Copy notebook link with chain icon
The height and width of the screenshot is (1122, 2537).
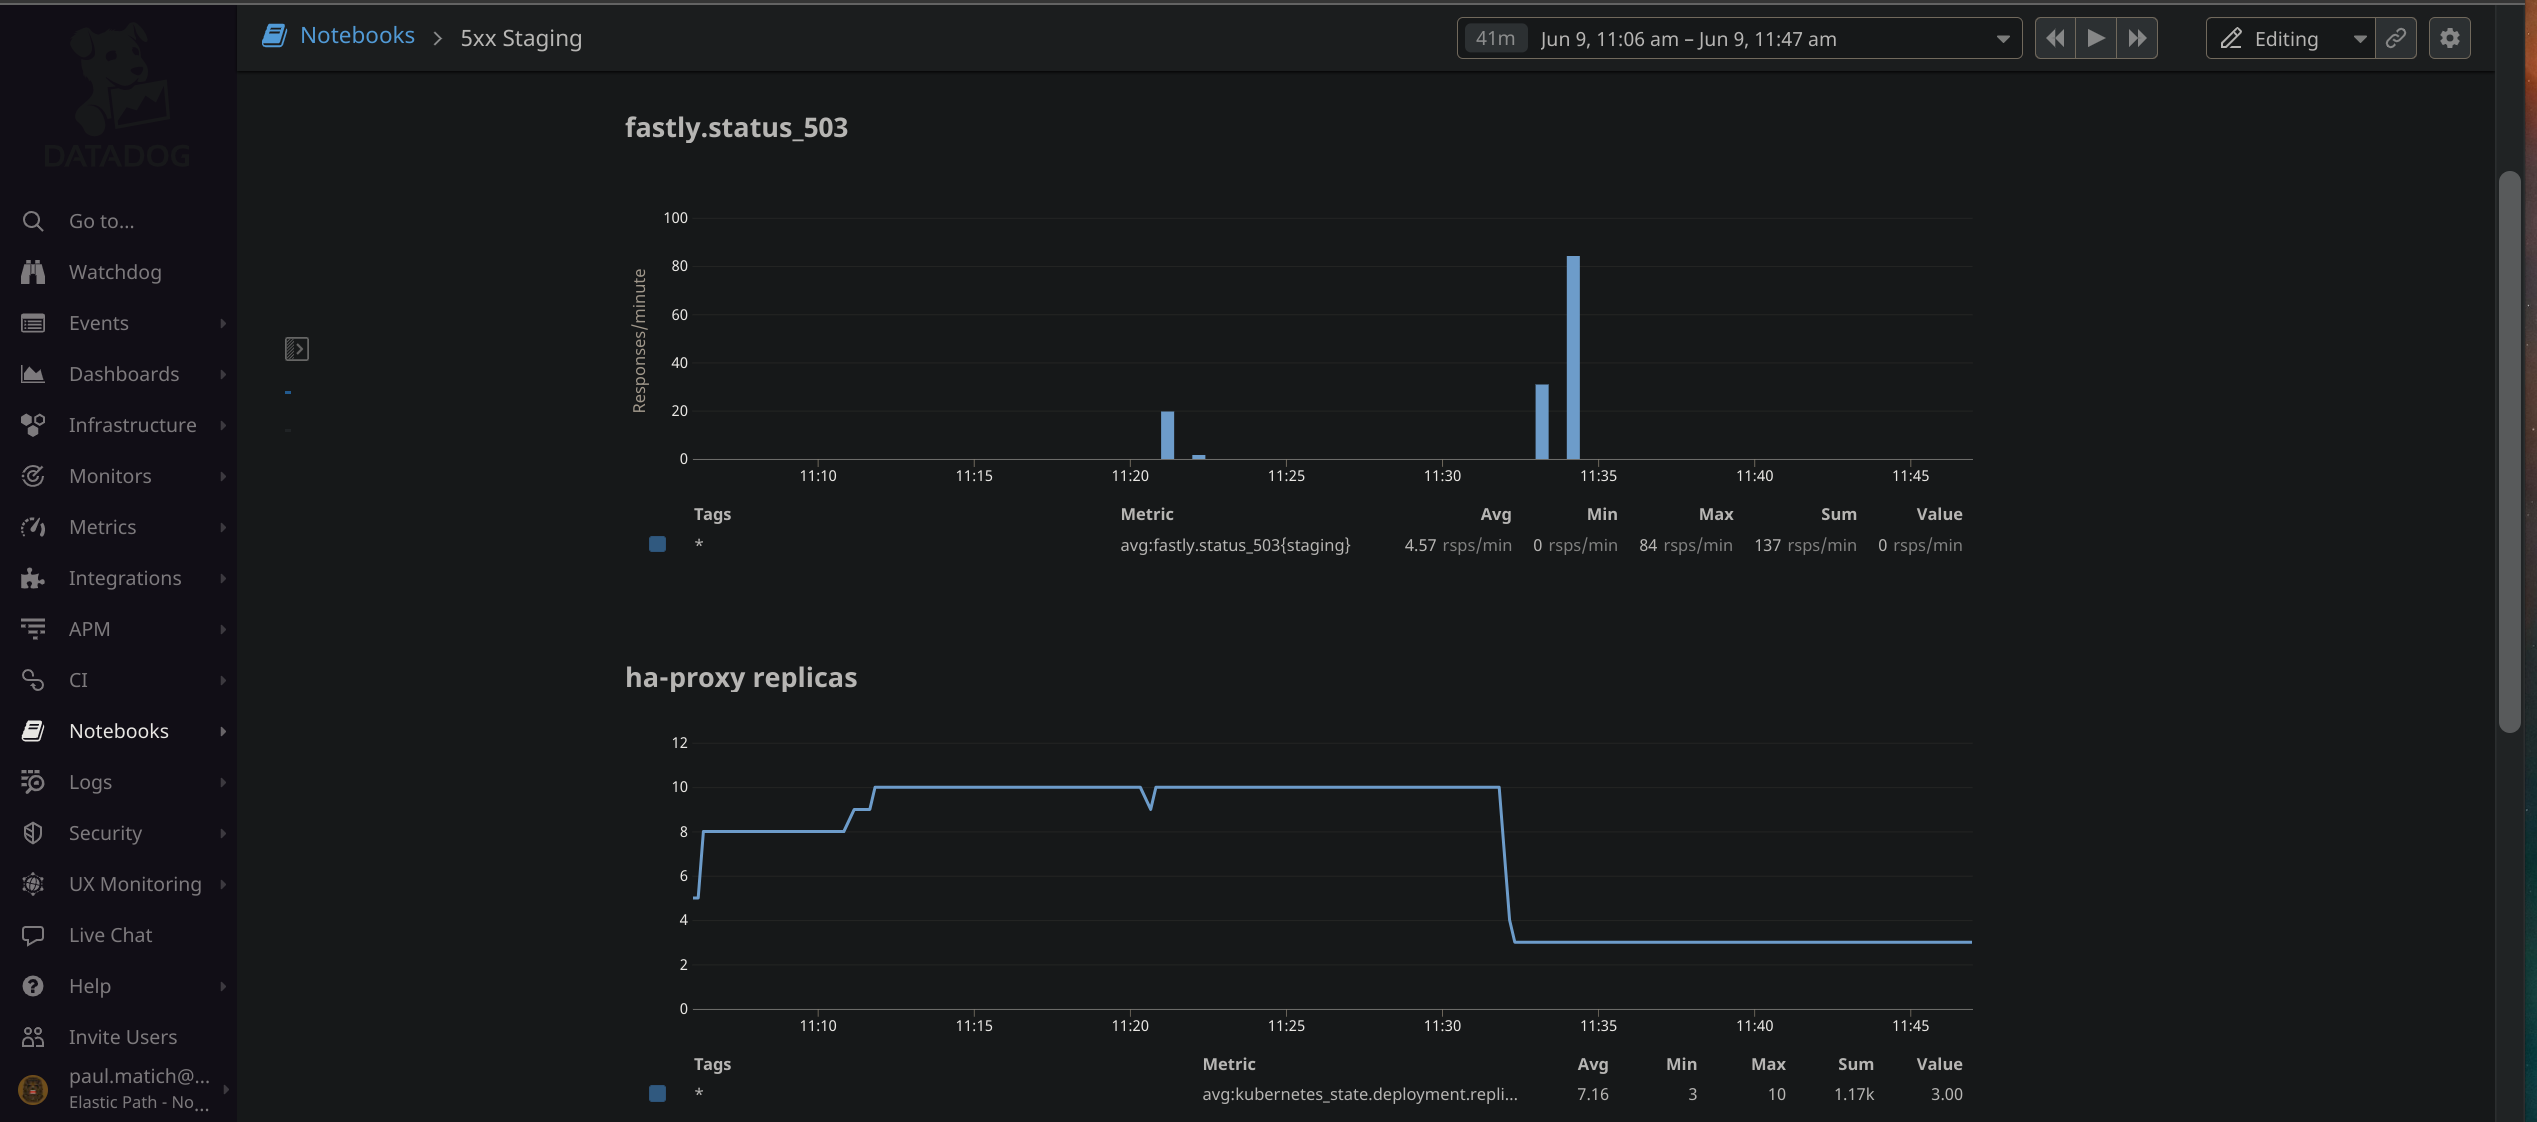coord(2395,38)
